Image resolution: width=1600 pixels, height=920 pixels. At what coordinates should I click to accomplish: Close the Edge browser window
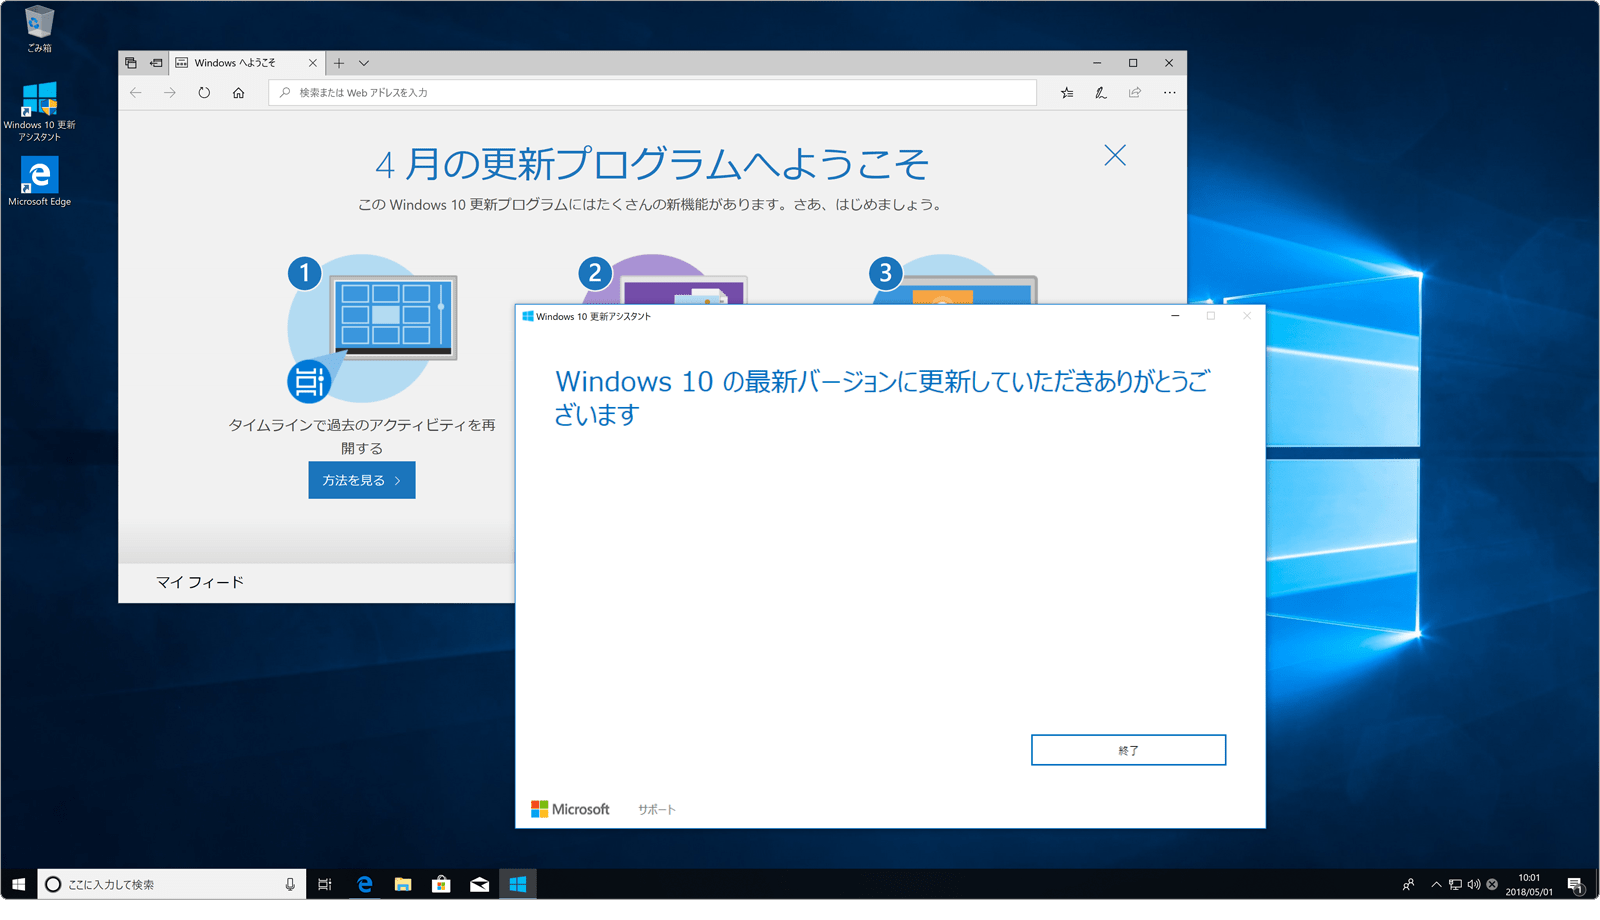[x=1169, y=63]
